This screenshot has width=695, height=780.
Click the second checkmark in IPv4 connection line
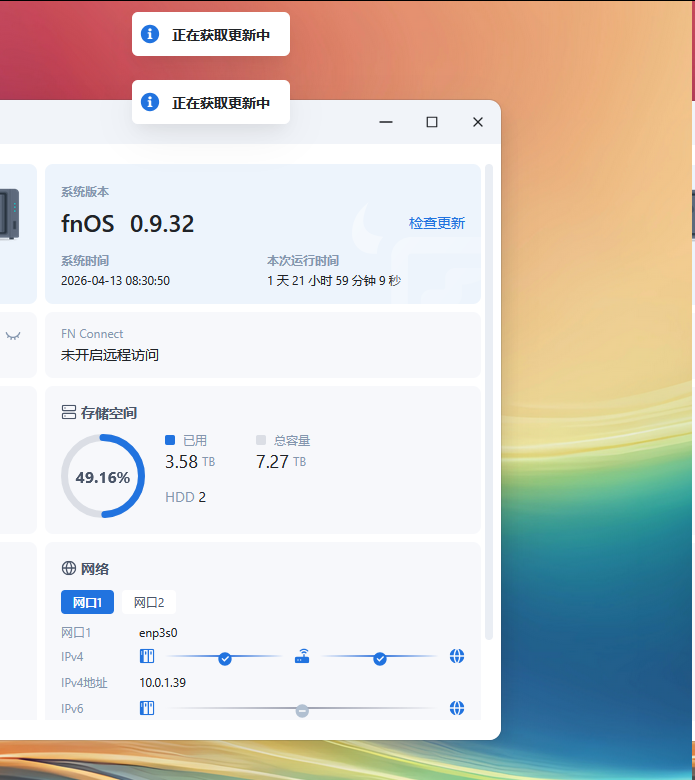click(x=380, y=659)
